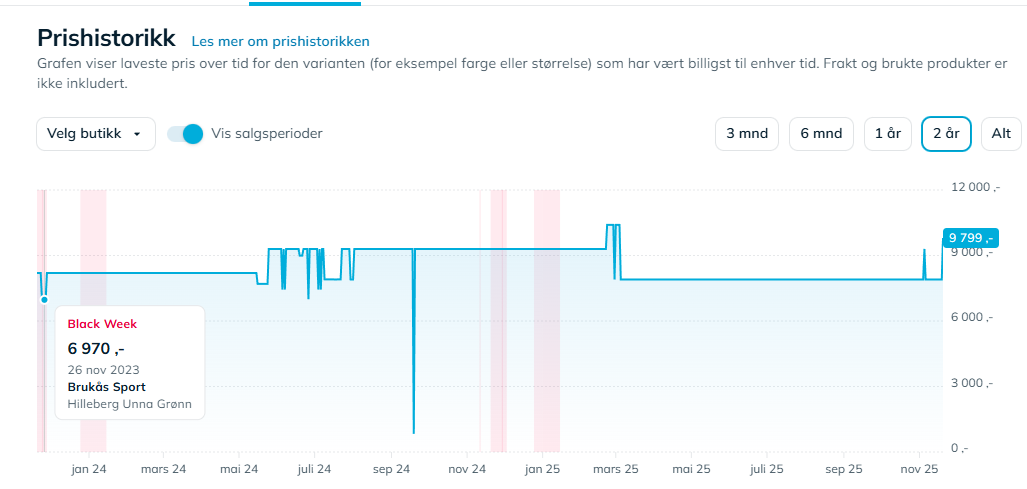Click the red 'Black Week' tooltip label
The image size is (1027, 489).
coord(102,324)
